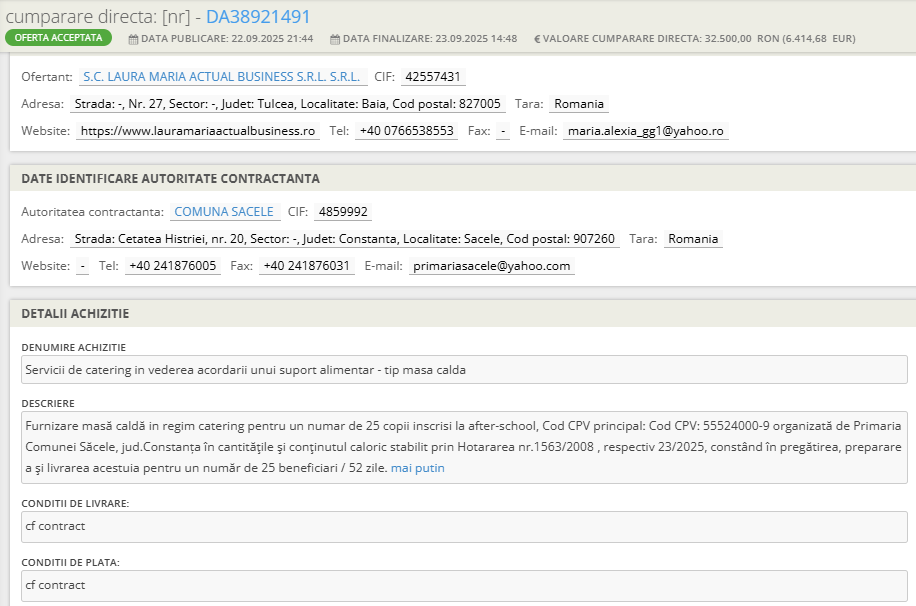Click the DESCRIERE text box

(464, 448)
